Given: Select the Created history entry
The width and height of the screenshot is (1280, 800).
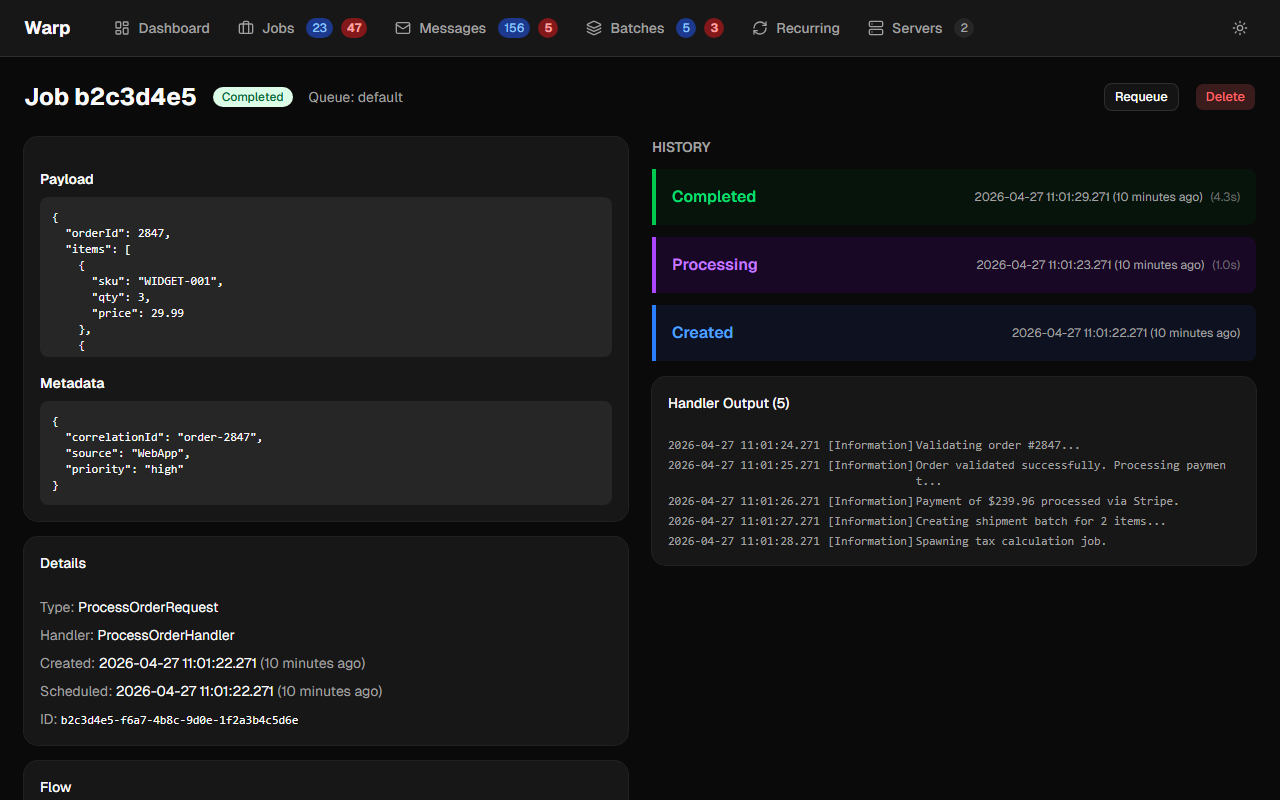Looking at the screenshot, I should pyautogui.click(x=954, y=333).
